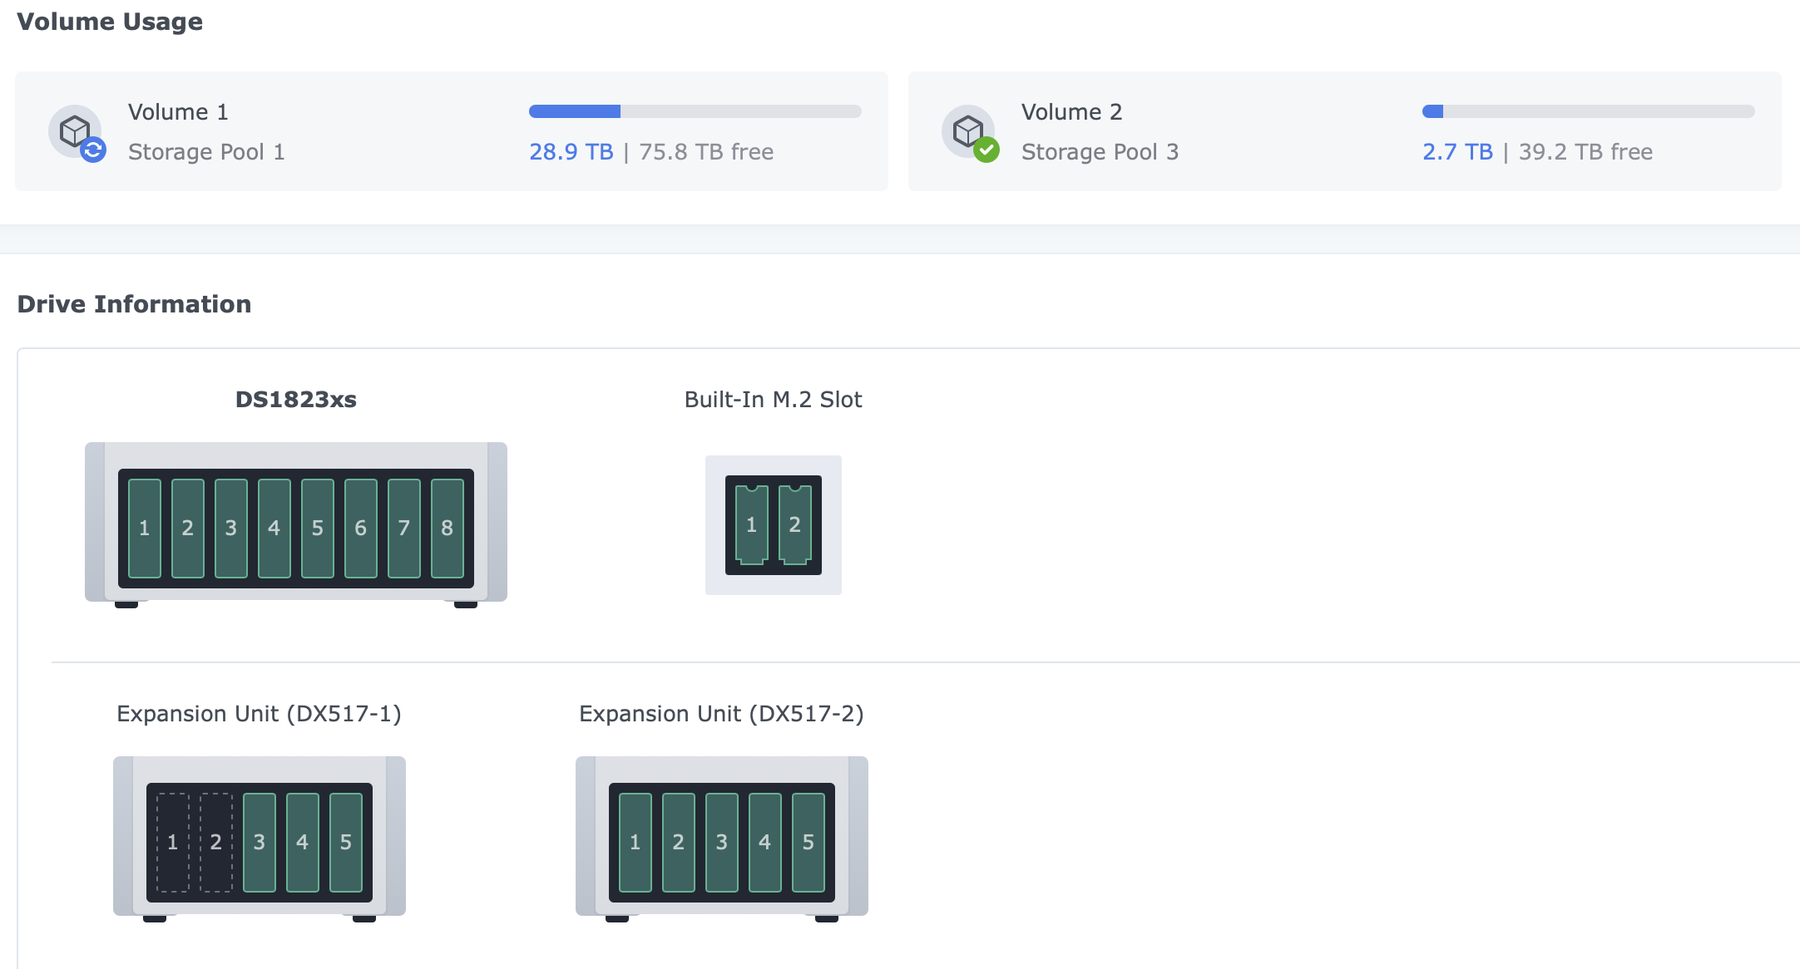The height and width of the screenshot is (969, 1800).
Task: Click the 28.9 TB used value
Action: click(x=571, y=152)
